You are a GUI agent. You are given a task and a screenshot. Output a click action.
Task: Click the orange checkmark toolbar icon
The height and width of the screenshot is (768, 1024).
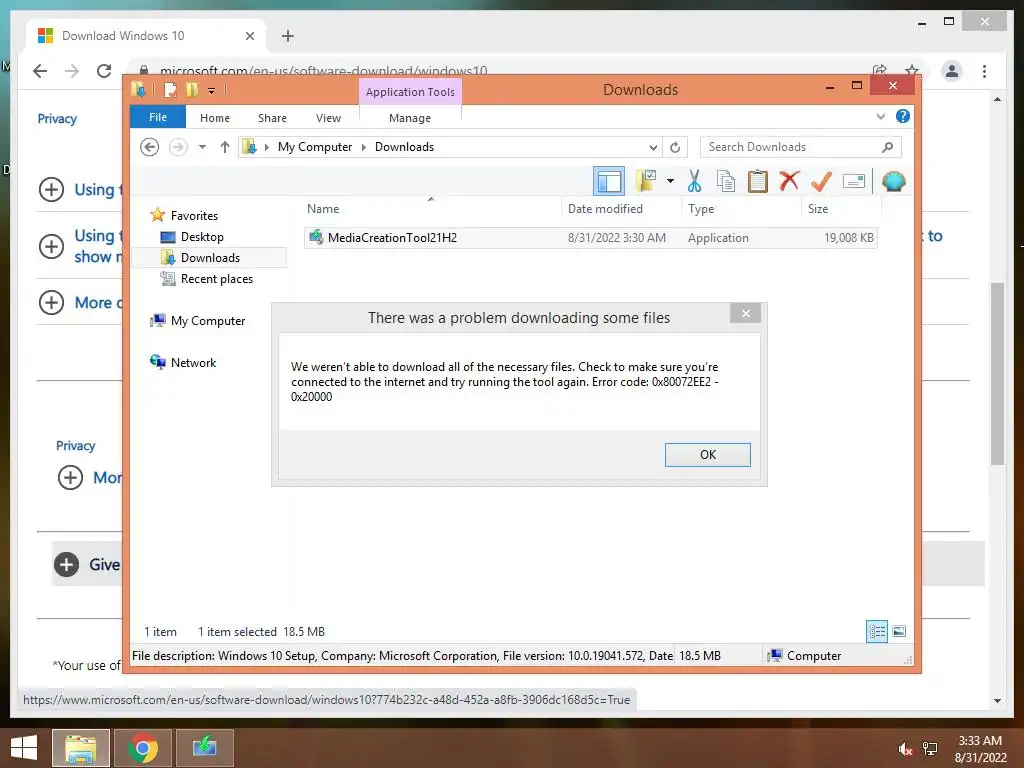point(821,181)
